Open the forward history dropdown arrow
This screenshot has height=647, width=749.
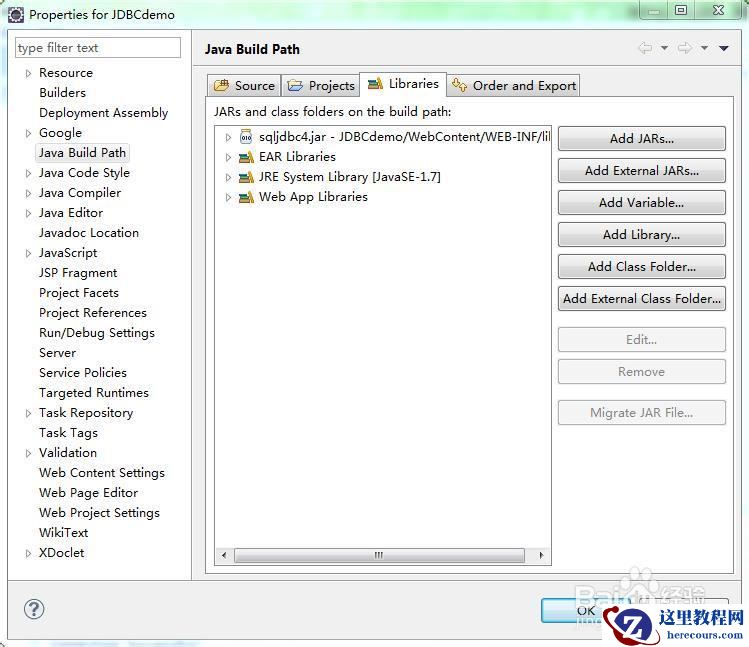[704, 48]
